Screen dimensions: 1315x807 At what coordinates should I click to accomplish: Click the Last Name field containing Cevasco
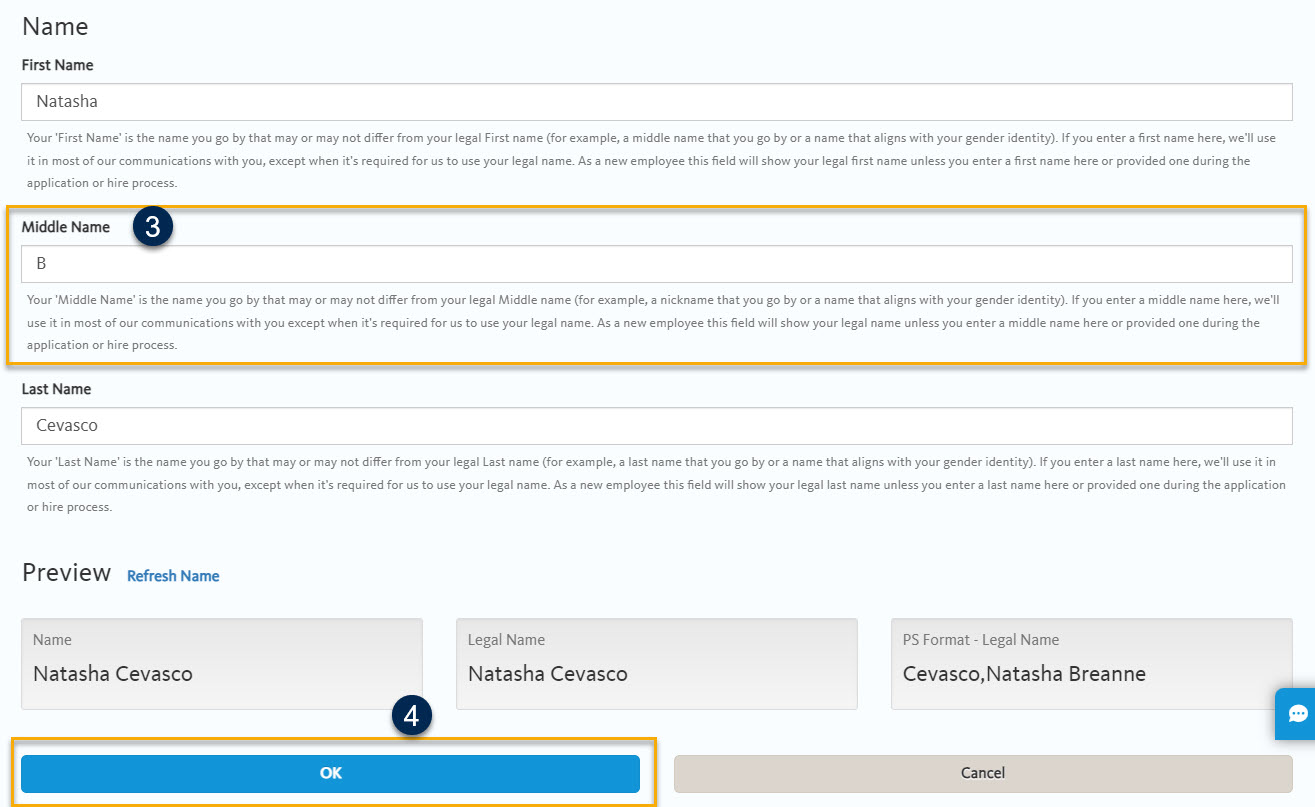(657, 425)
